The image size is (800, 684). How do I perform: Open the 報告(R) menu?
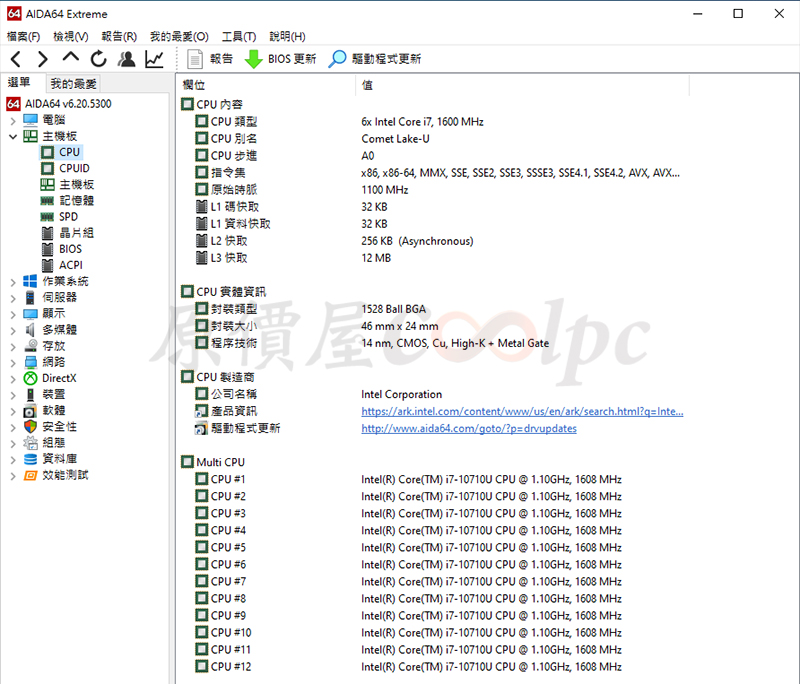pos(119,36)
